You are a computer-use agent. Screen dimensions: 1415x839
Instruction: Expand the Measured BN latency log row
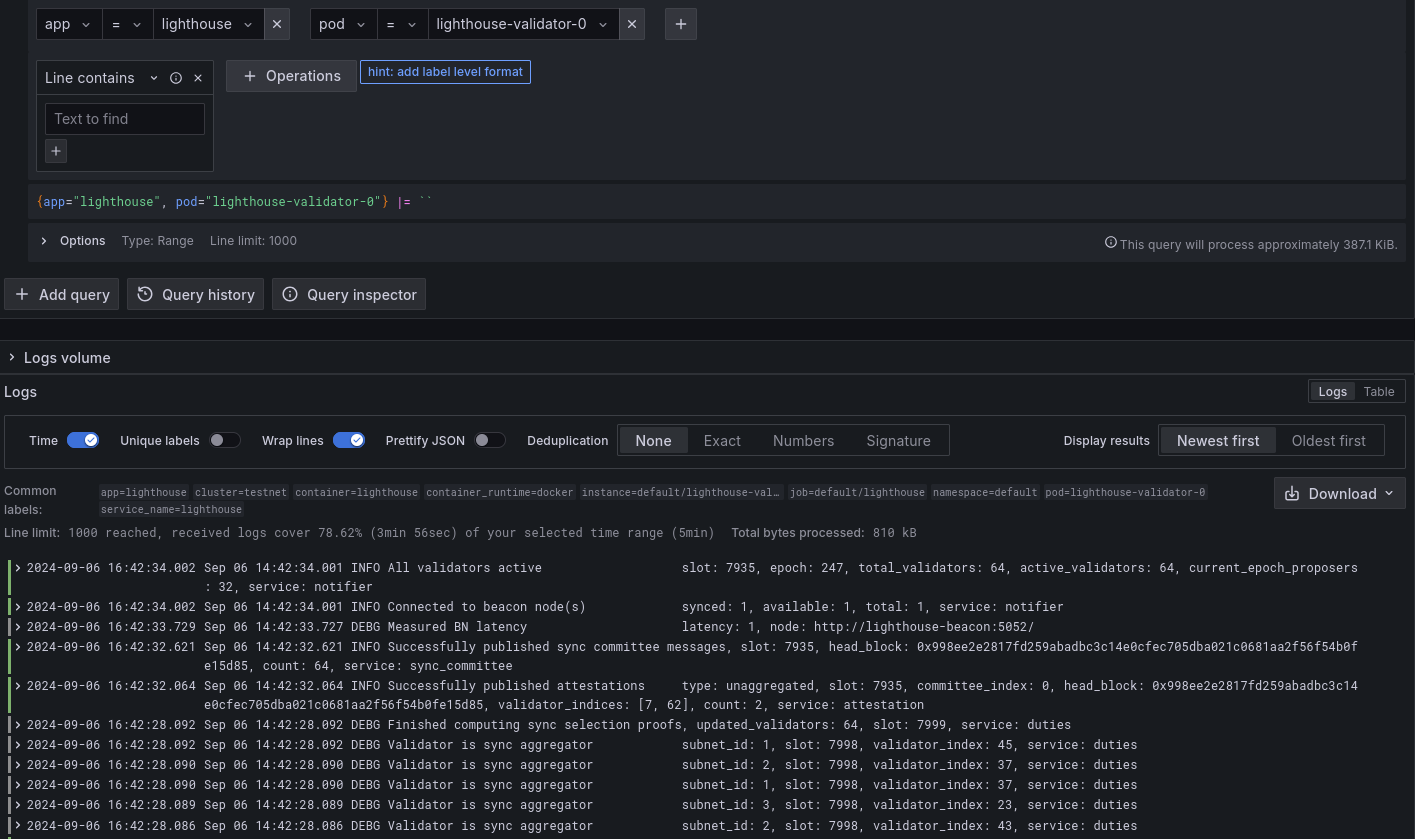tap(18, 627)
